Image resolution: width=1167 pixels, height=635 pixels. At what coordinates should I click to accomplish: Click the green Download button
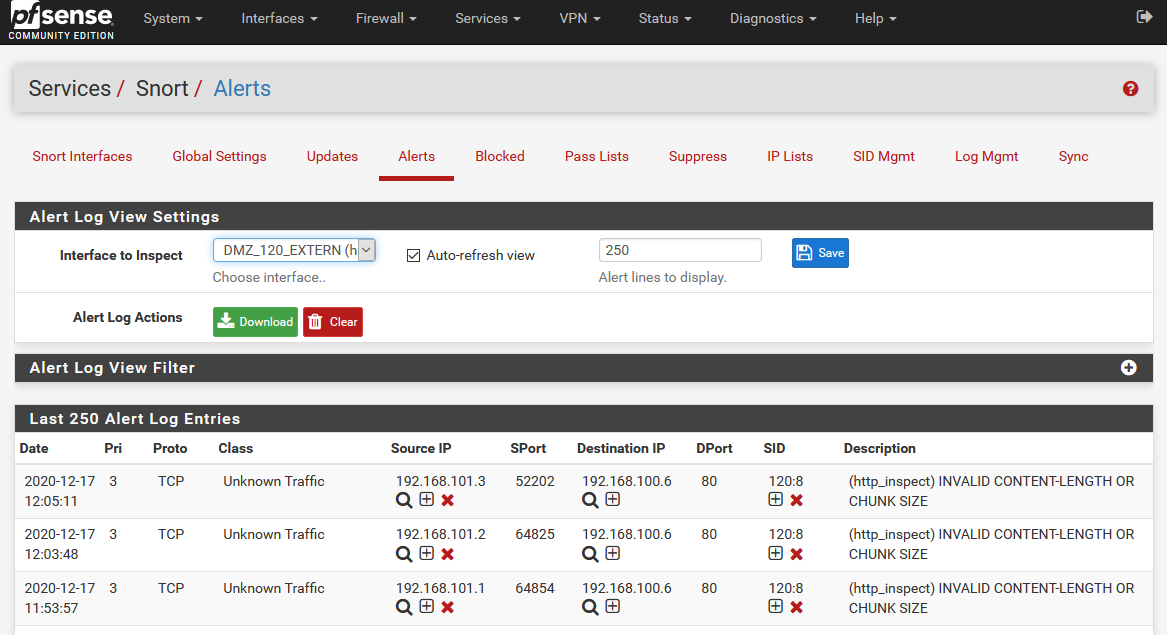(255, 322)
